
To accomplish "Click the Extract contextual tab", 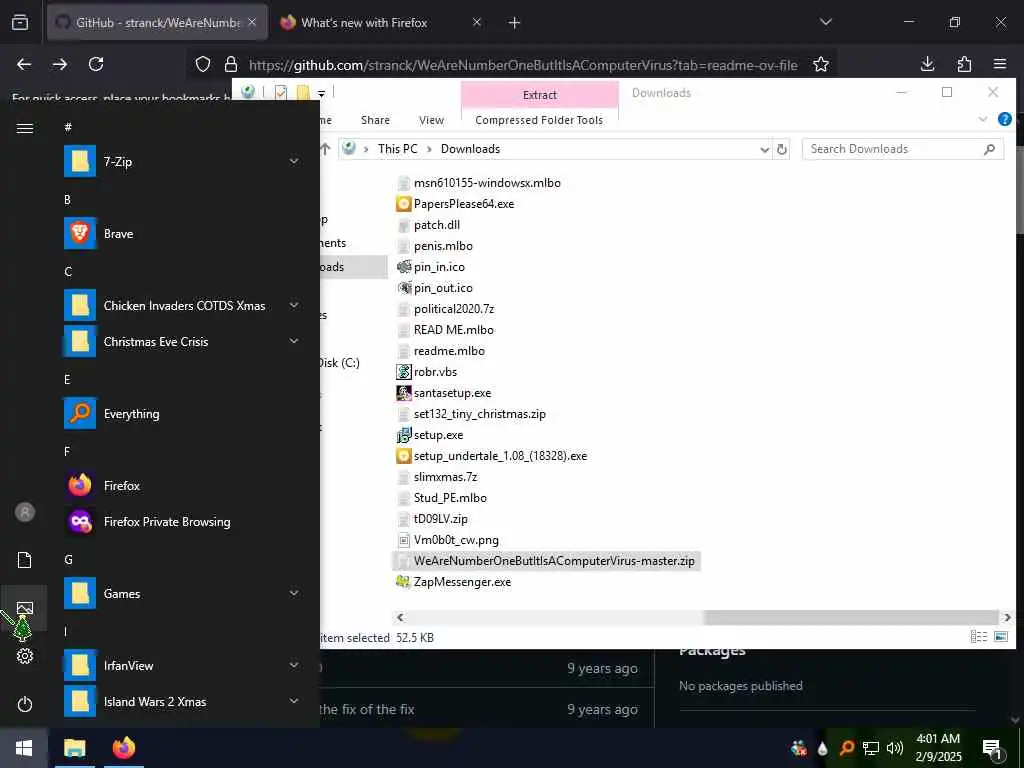I will click(539, 95).
